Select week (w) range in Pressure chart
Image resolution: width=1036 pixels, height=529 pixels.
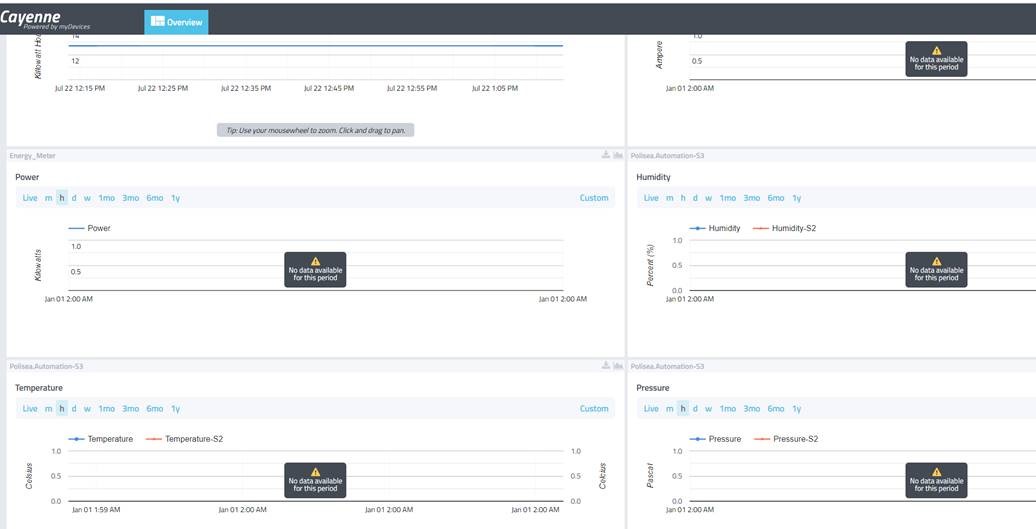pos(708,408)
